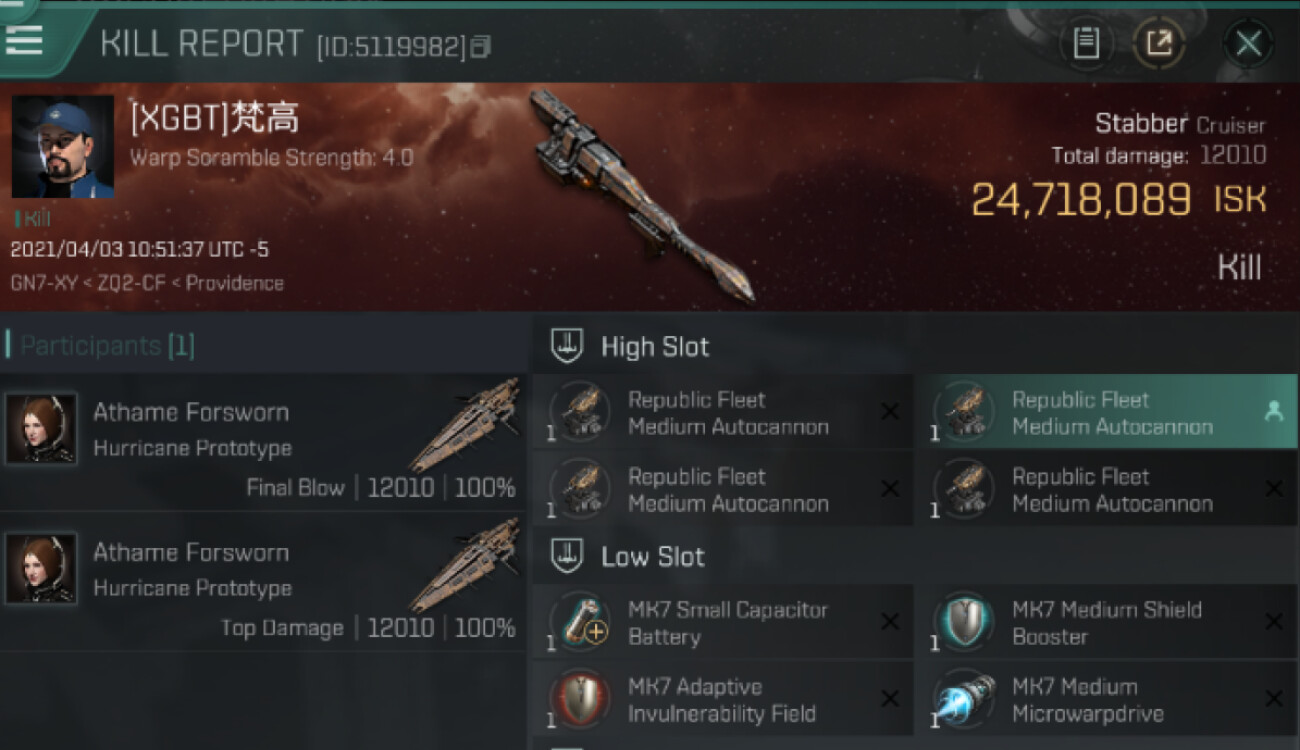This screenshot has width=1300, height=750.
Task: Click the share export icon
Action: (1159, 44)
